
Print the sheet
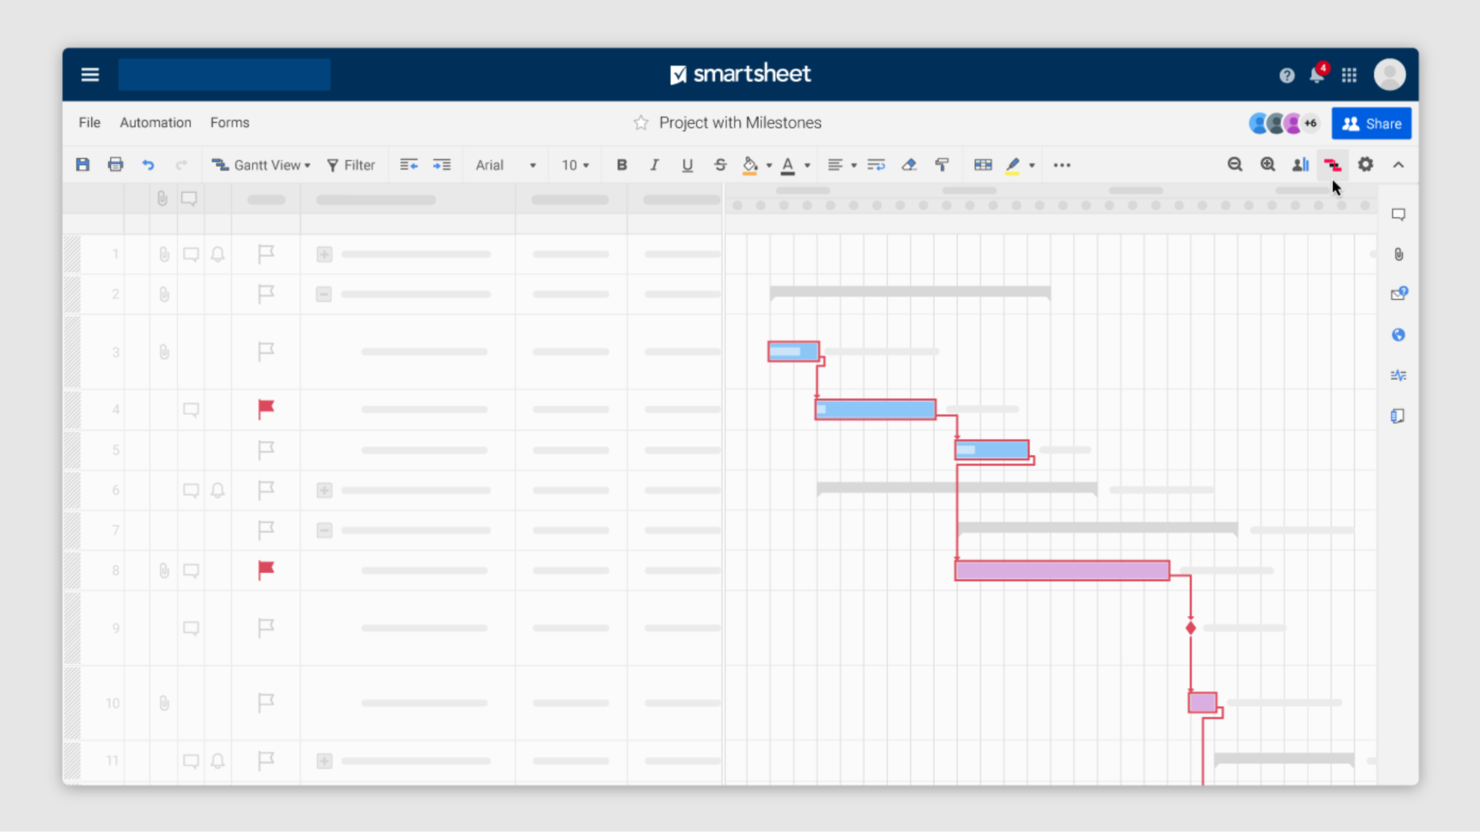(116, 165)
